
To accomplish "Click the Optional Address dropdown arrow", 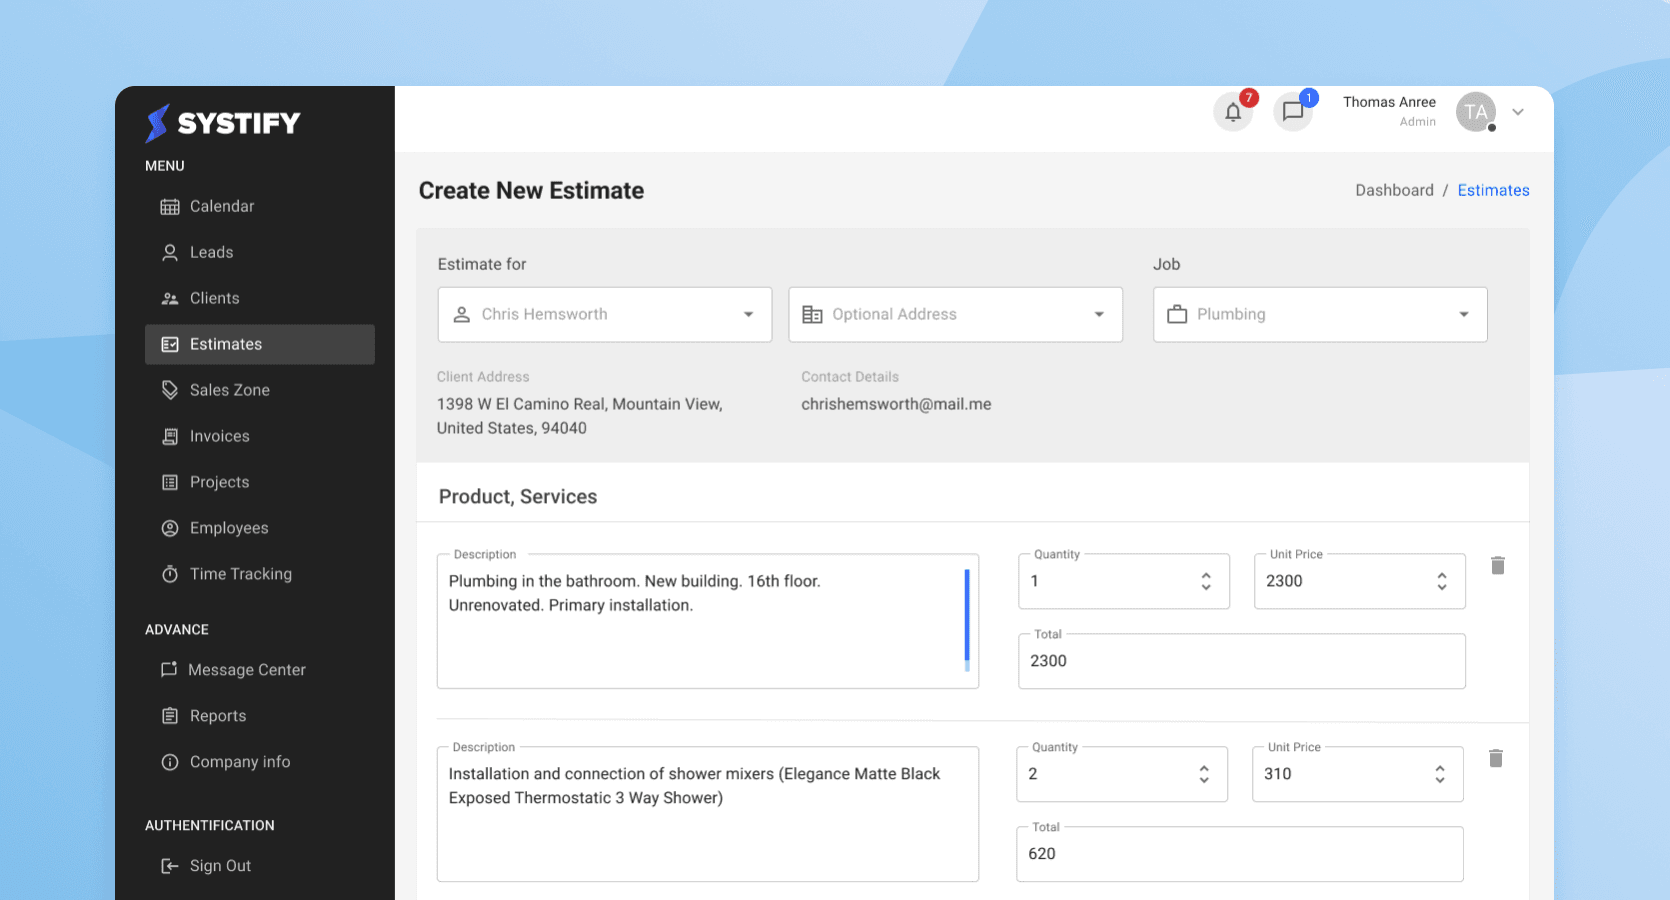I will point(1099,315).
